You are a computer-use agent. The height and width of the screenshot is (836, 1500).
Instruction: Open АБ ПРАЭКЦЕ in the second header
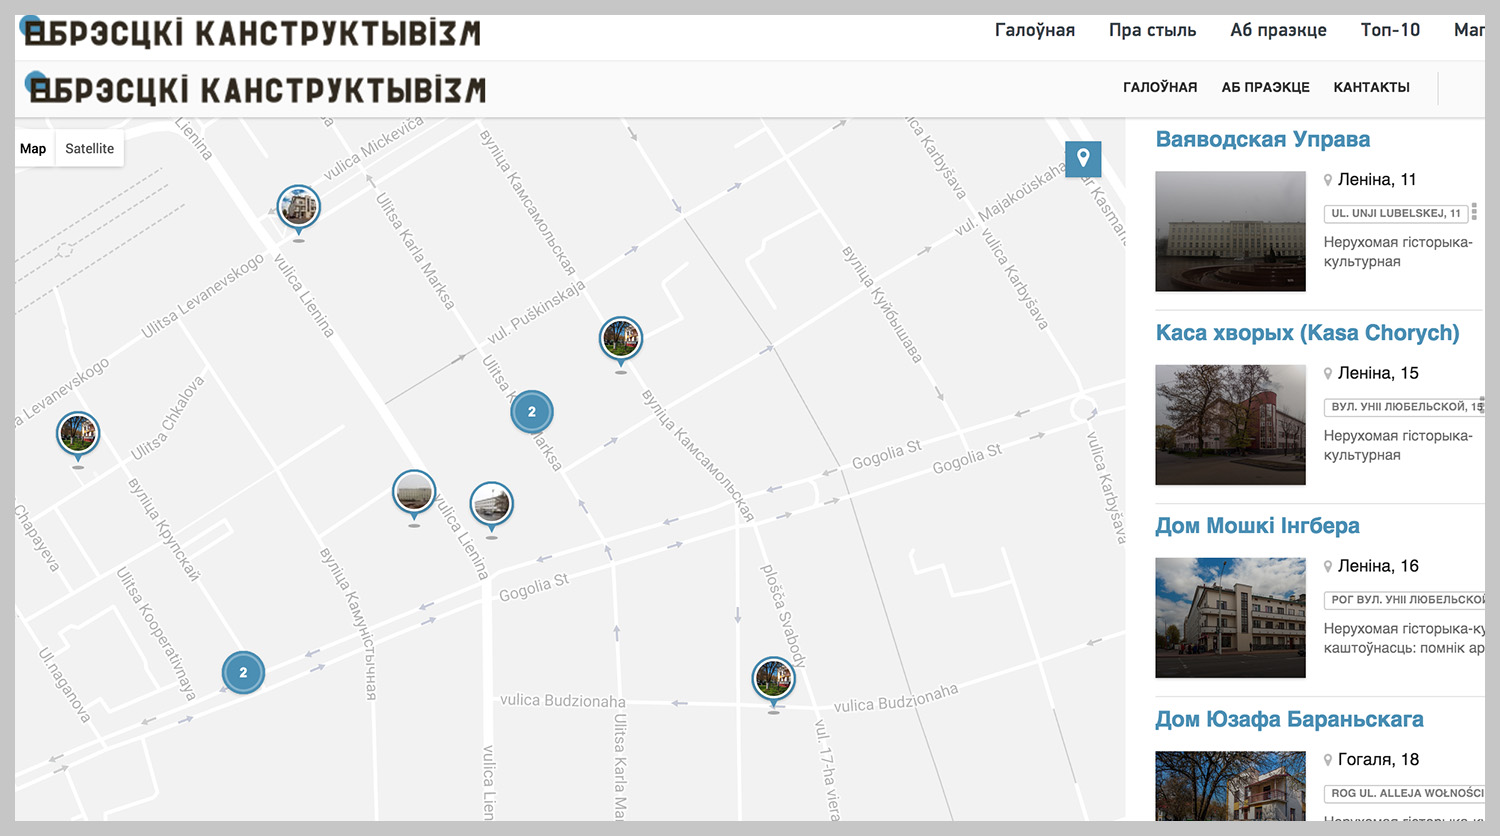[1265, 87]
